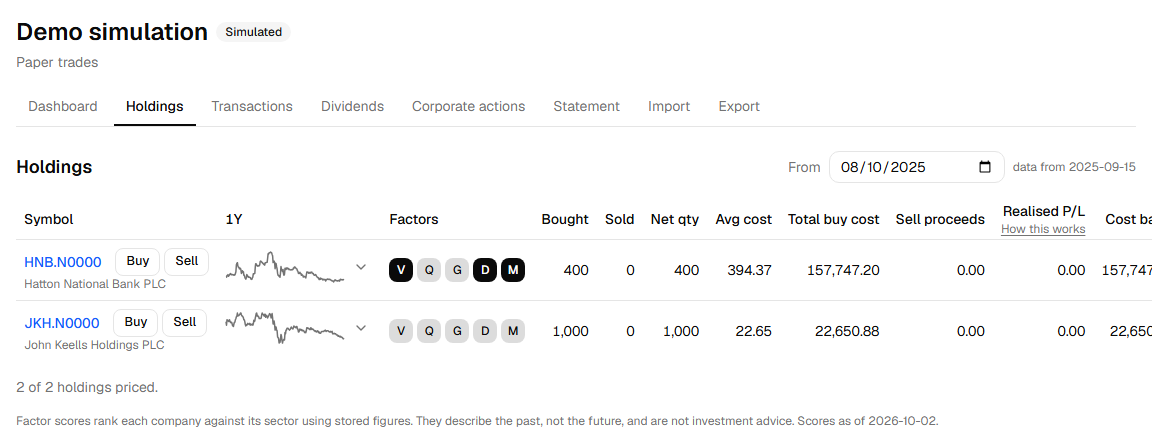The height and width of the screenshot is (445, 1152).
Task: Click the G factor badge for JKH.N0000
Action: click(x=457, y=331)
